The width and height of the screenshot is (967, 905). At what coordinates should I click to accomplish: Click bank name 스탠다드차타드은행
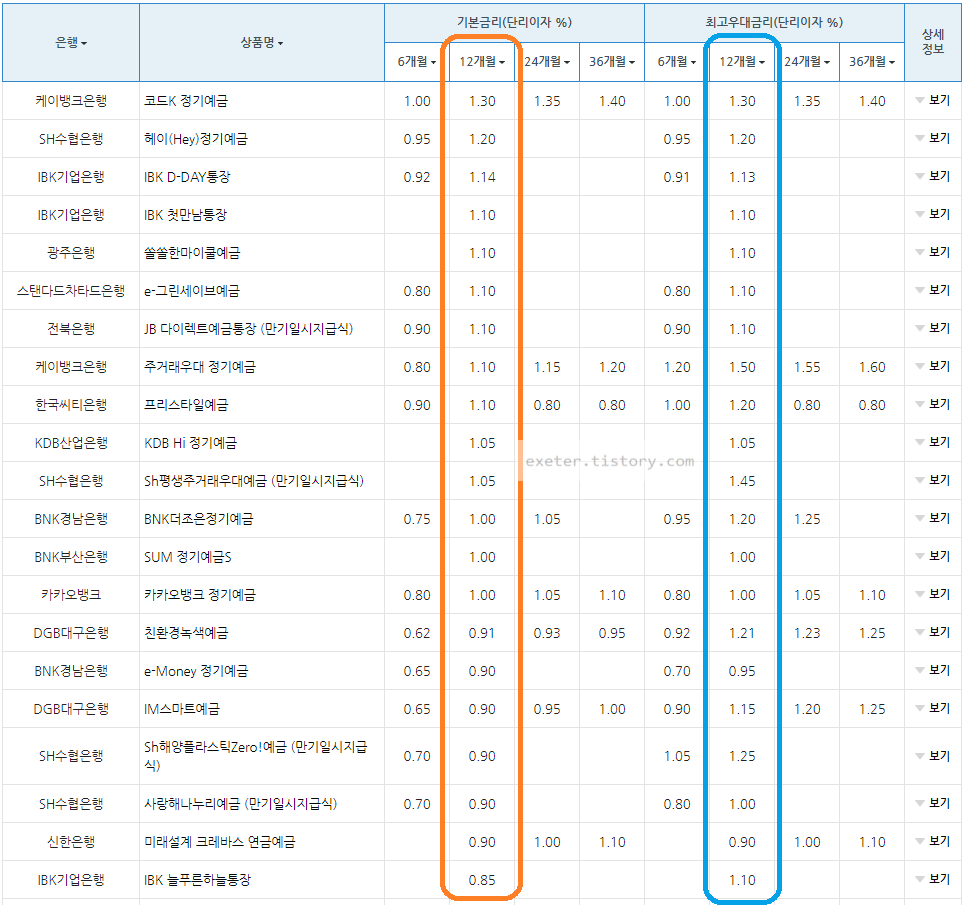pos(71,291)
